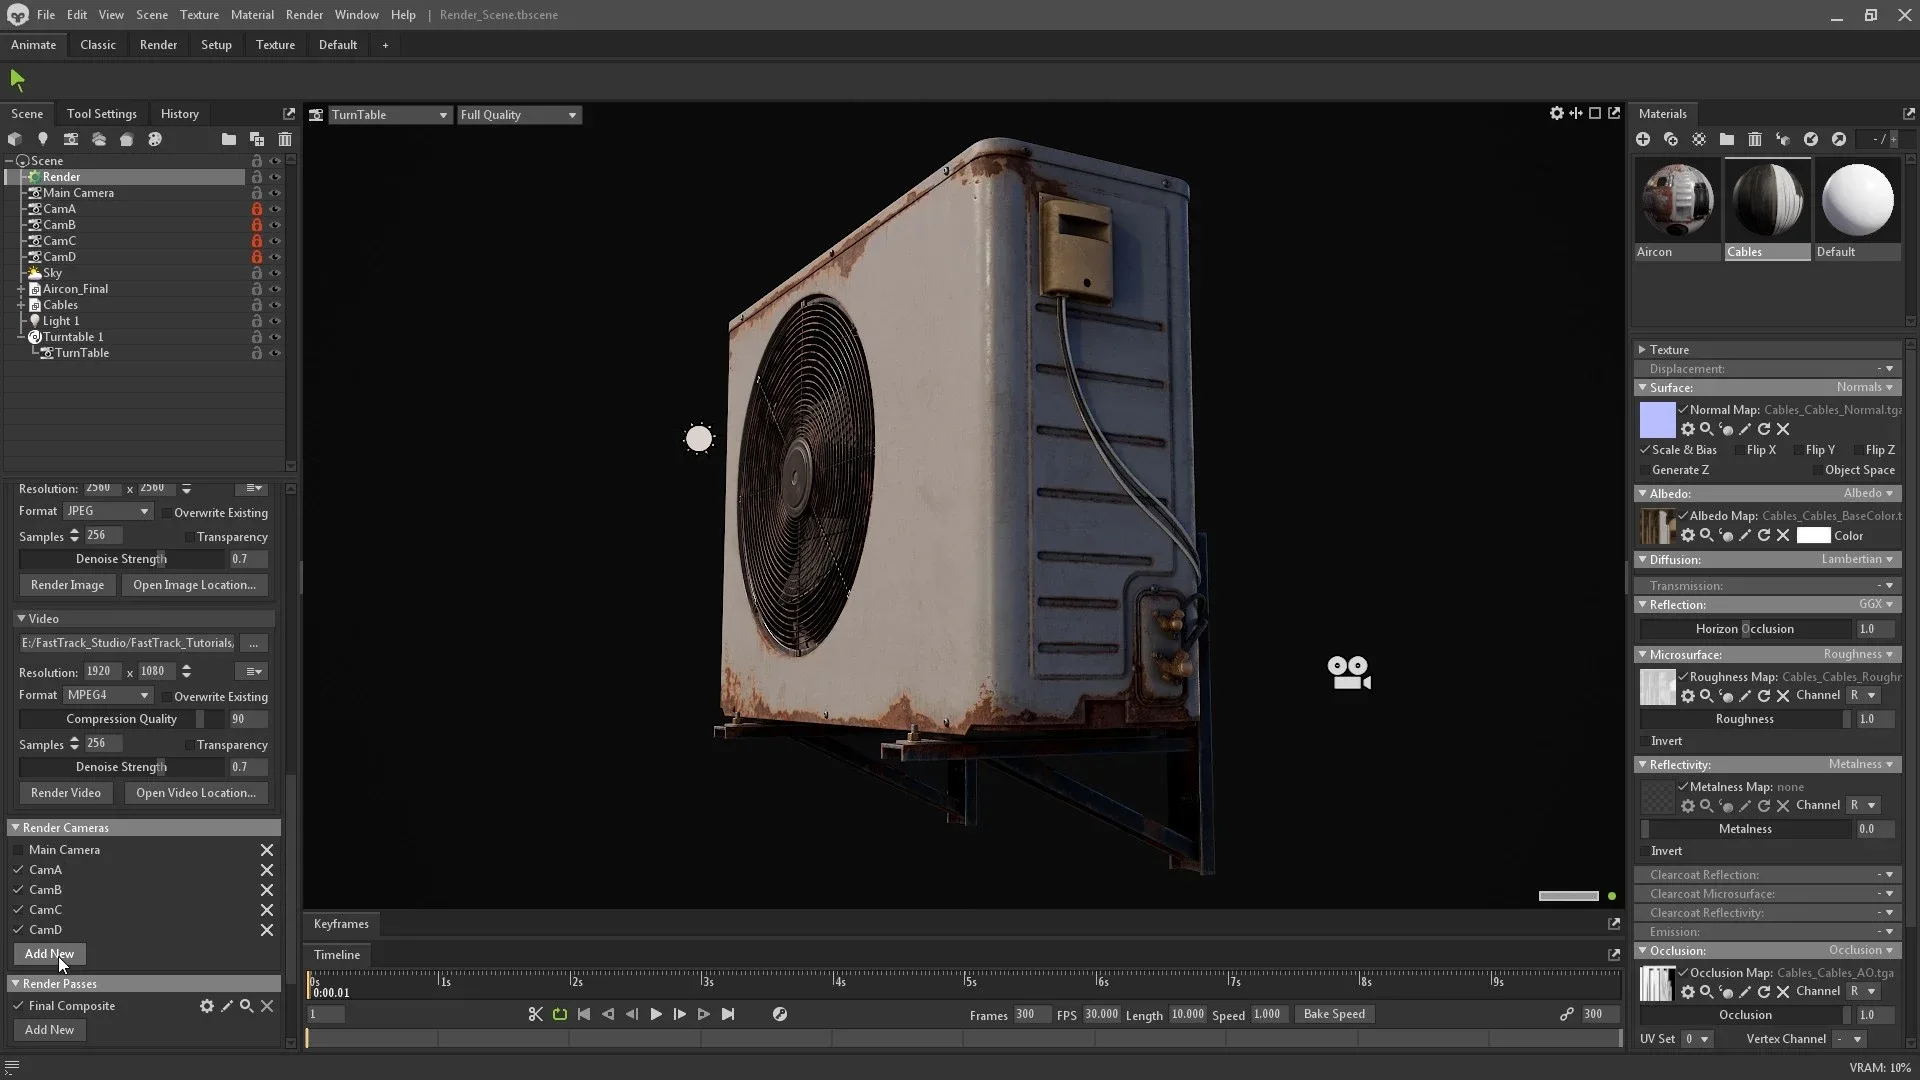This screenshot has height=1080, width=1920.
Task: Open video Format MPEG4 dropdown
Action: click(x=107, y=695)
